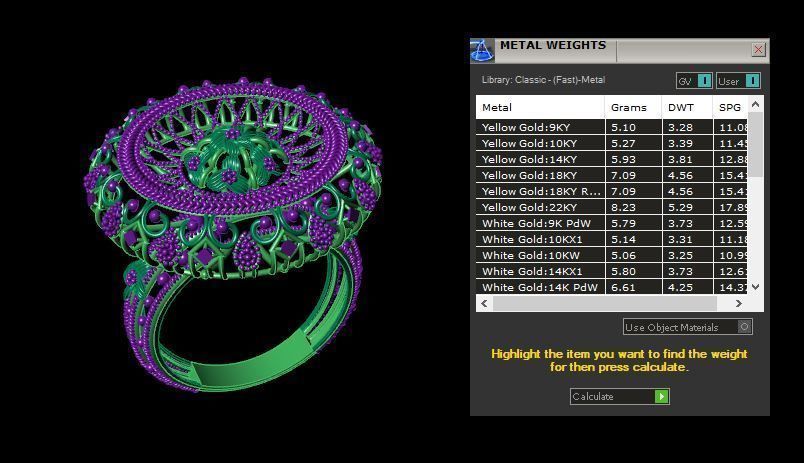Close the Metal Weights panel
The width and height of the screenshot is (804, 463).
click(x=758, y=49)
